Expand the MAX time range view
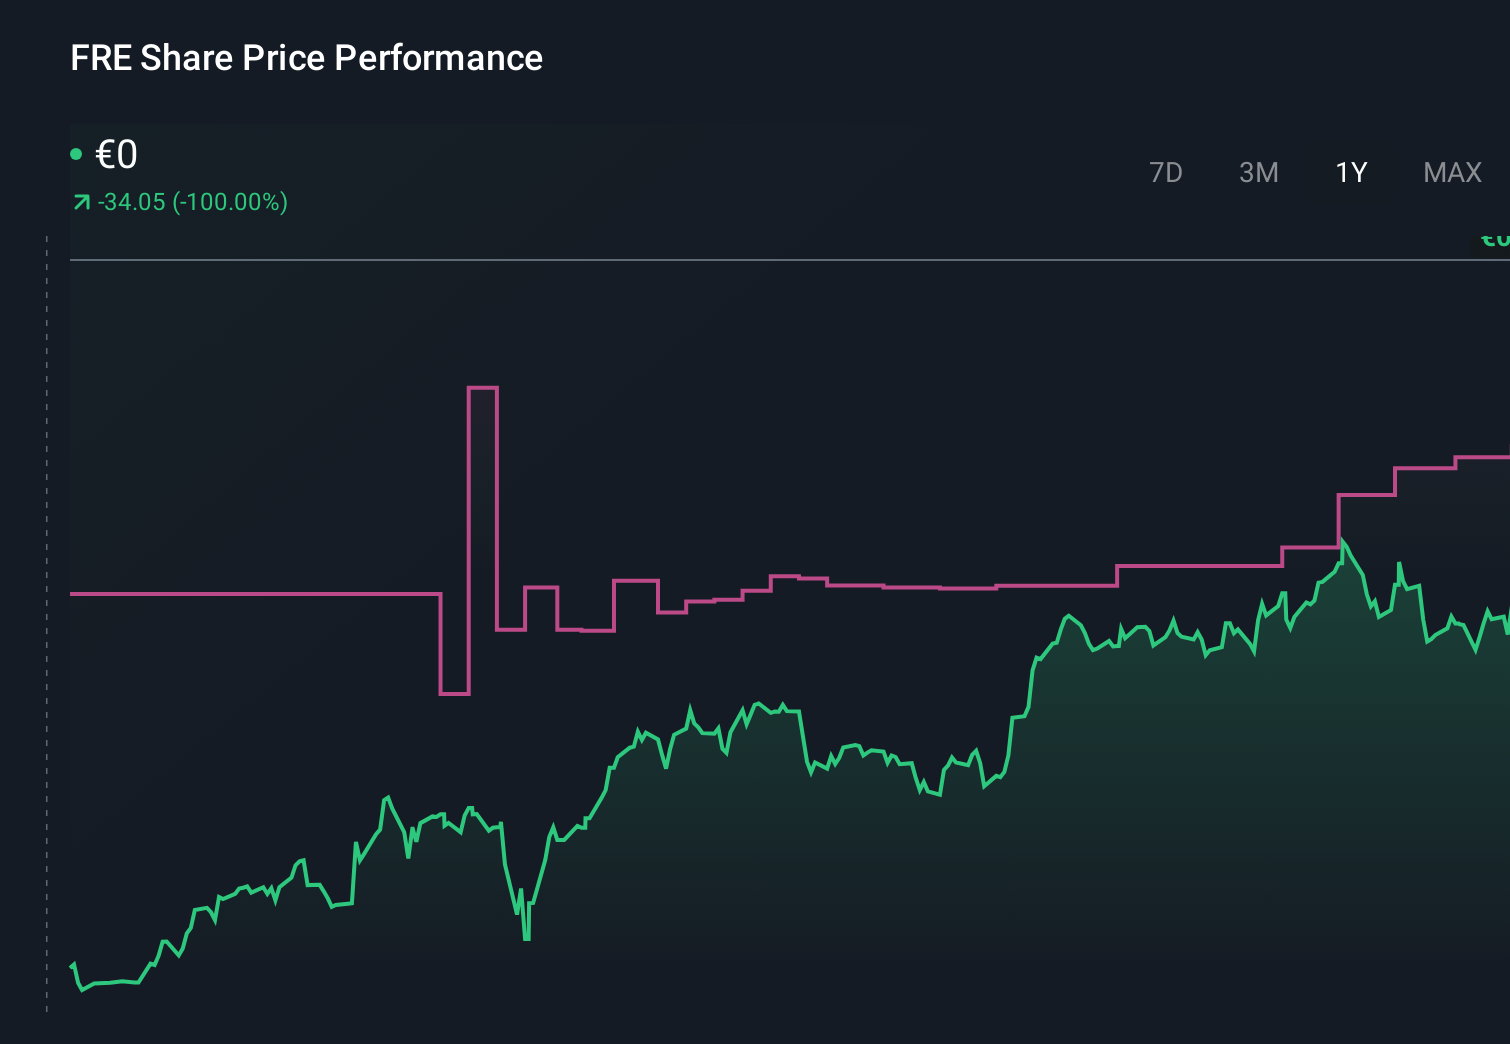The image size is (1510, 1044). [1451, 172]
